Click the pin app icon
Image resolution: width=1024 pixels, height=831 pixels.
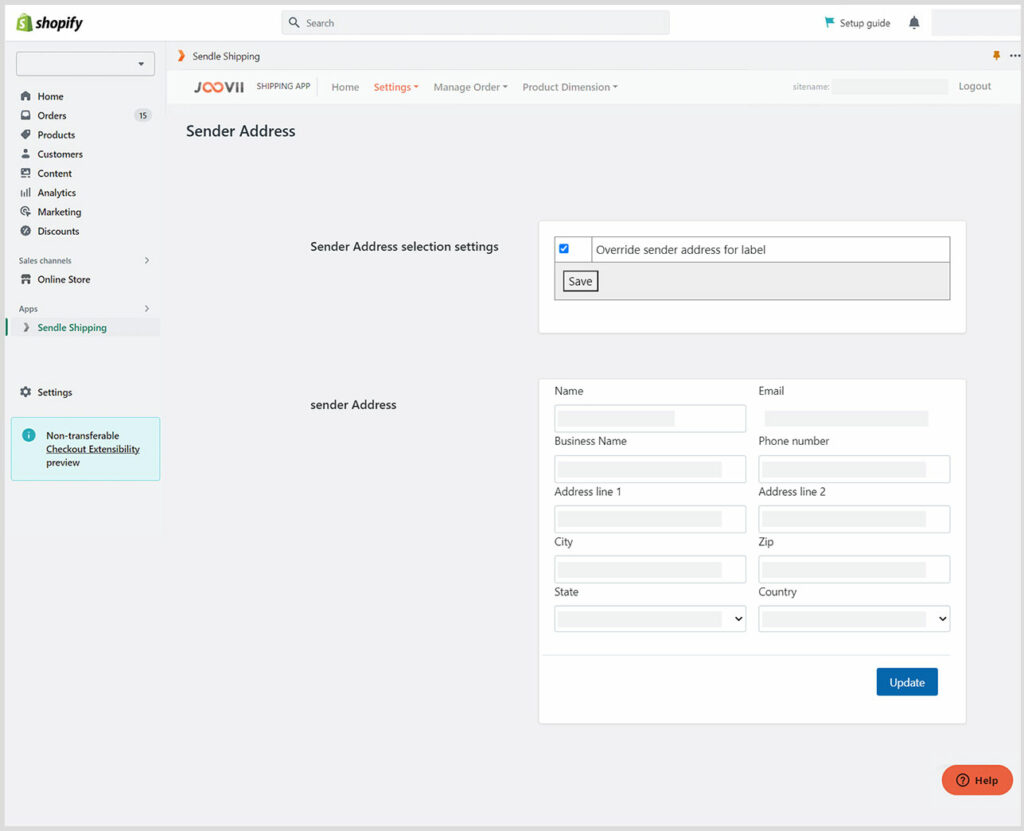tap(996, 56)
